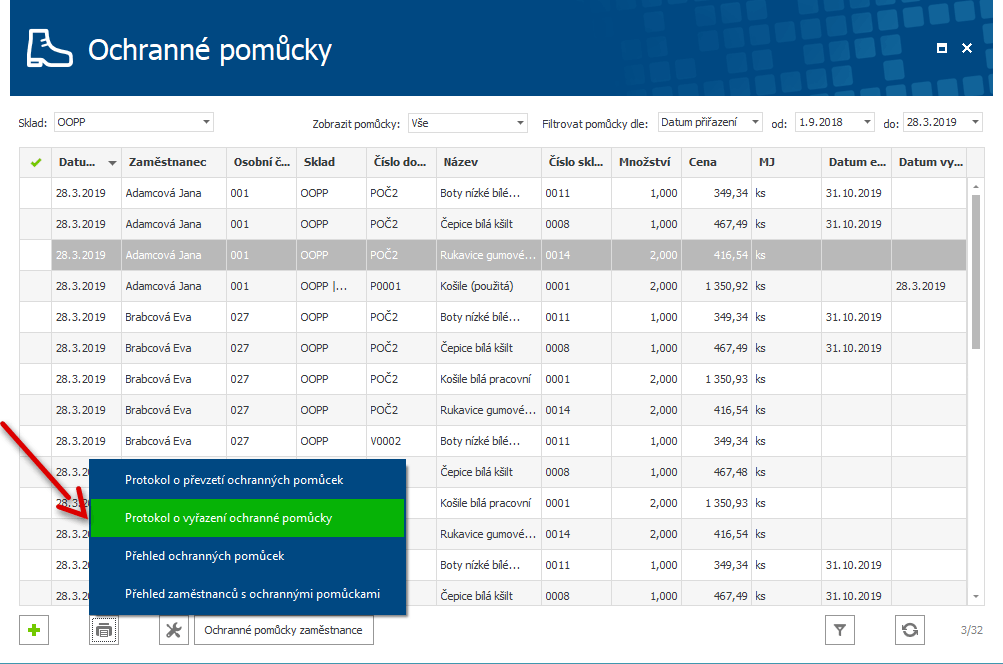Click the boot icon in header
Viewport: 1003px width, 664px height.
click(49, 49)
